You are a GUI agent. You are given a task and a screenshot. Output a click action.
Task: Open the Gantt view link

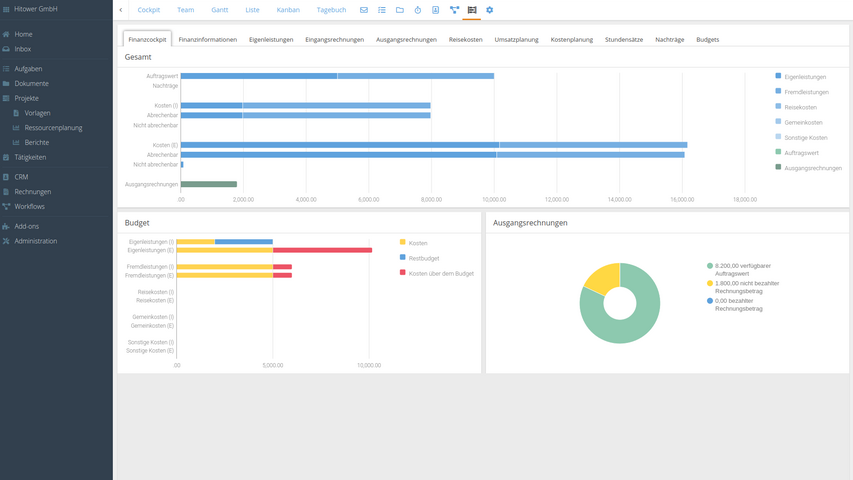point(220,10)
